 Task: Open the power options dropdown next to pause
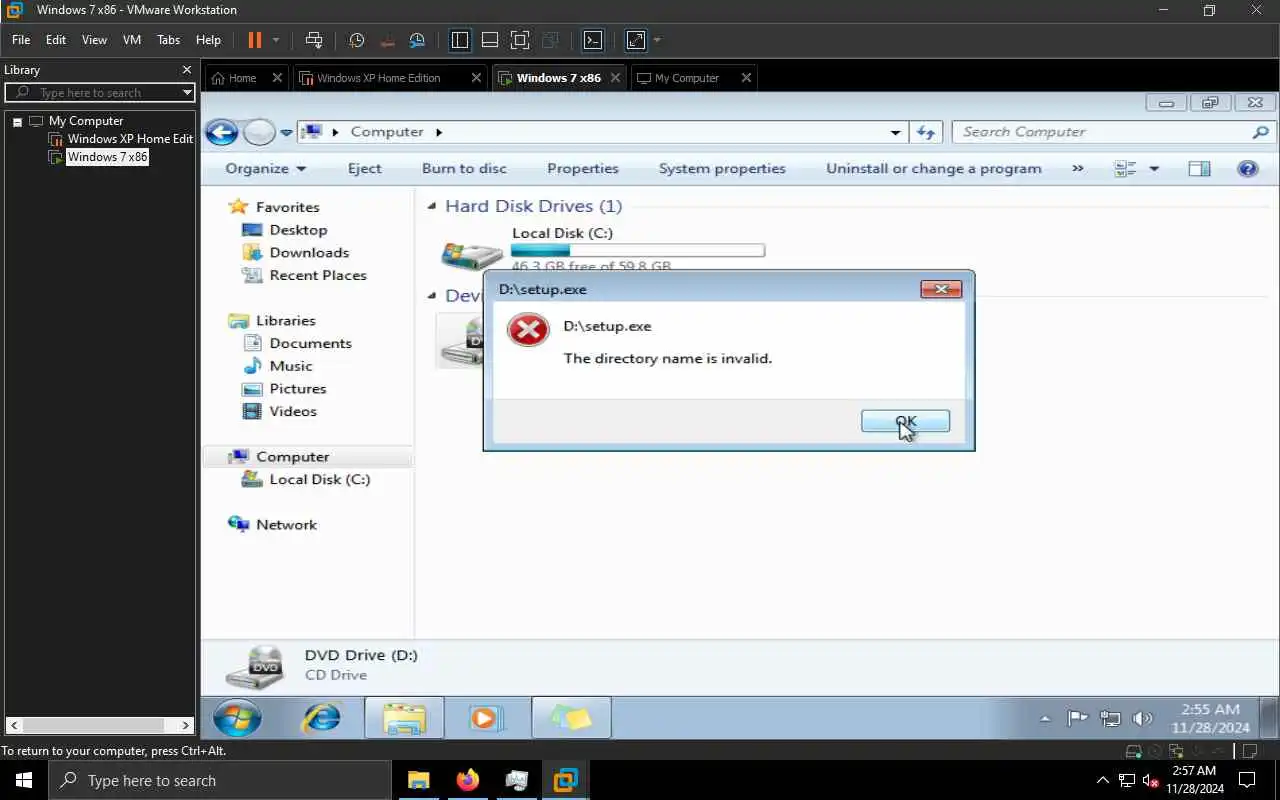(x=276, y=40)
